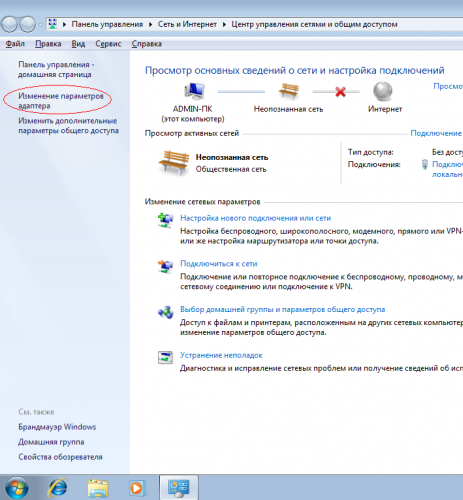
Task: Click the red X connection error icon
Action: coord(340,92)
